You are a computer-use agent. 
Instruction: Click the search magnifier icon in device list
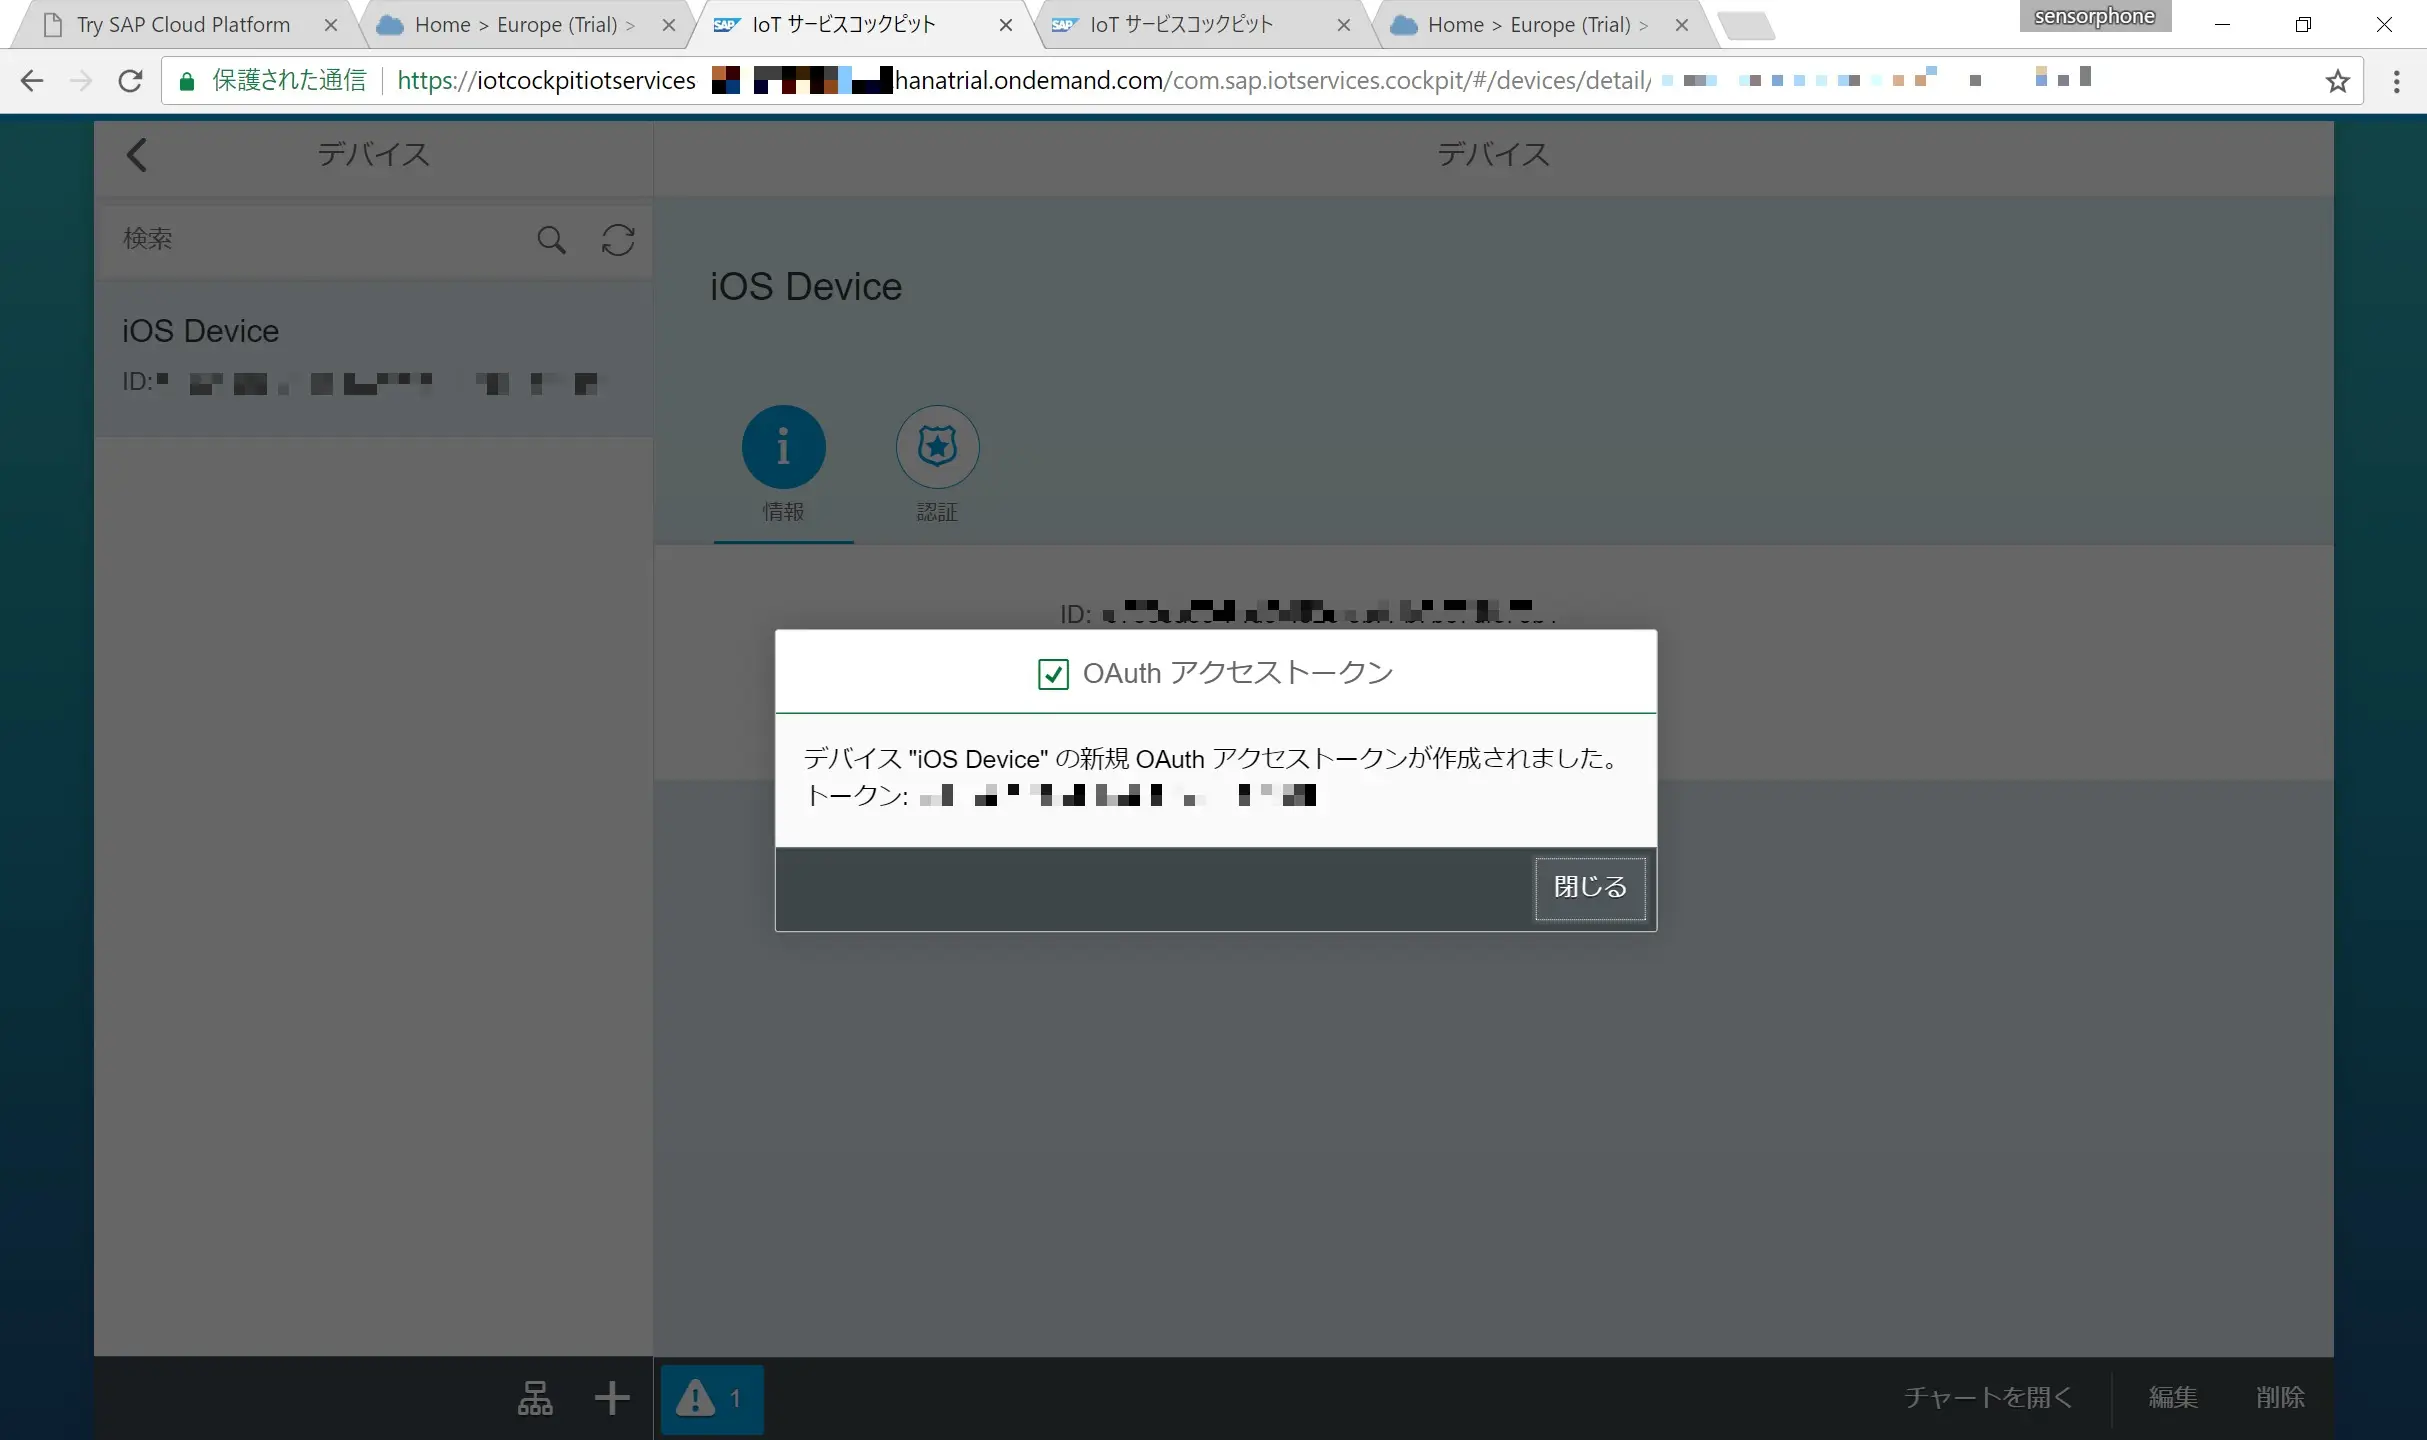(551, 240)
